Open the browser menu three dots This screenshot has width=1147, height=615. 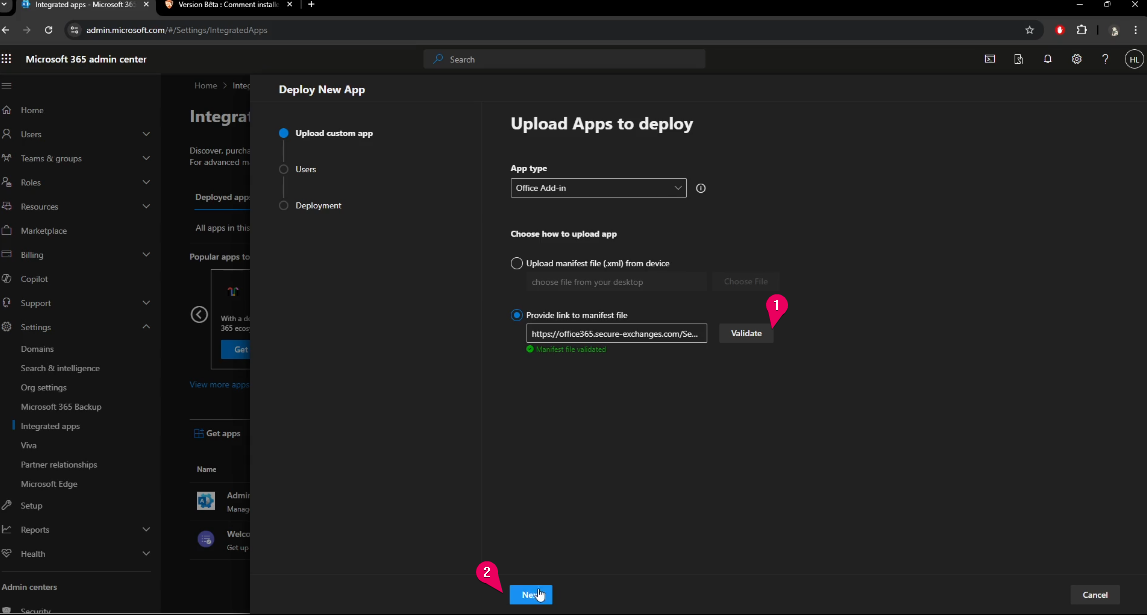tap(1135, 30)
